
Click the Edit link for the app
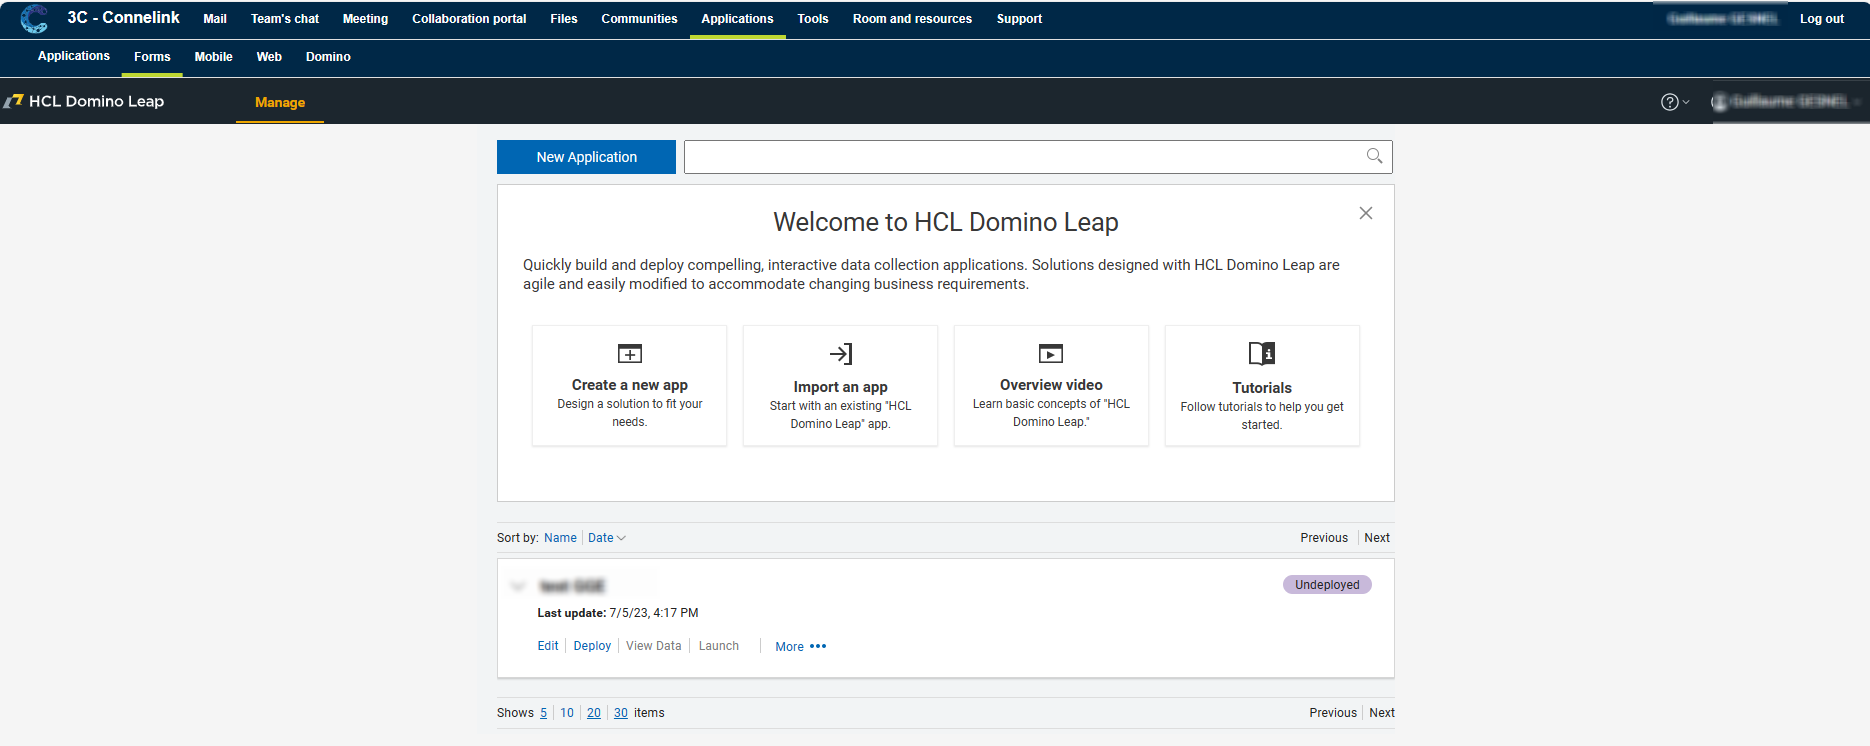pos(548,646)
